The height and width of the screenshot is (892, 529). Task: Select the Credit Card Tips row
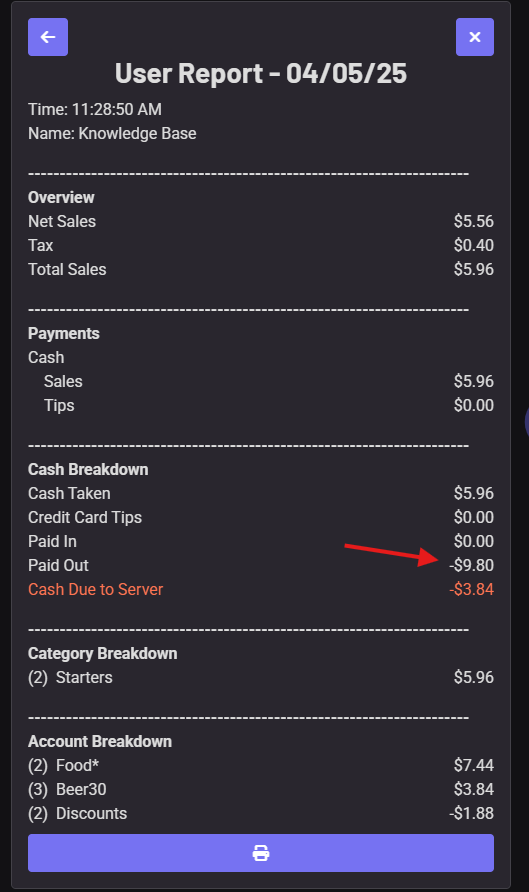pos(261,517)
